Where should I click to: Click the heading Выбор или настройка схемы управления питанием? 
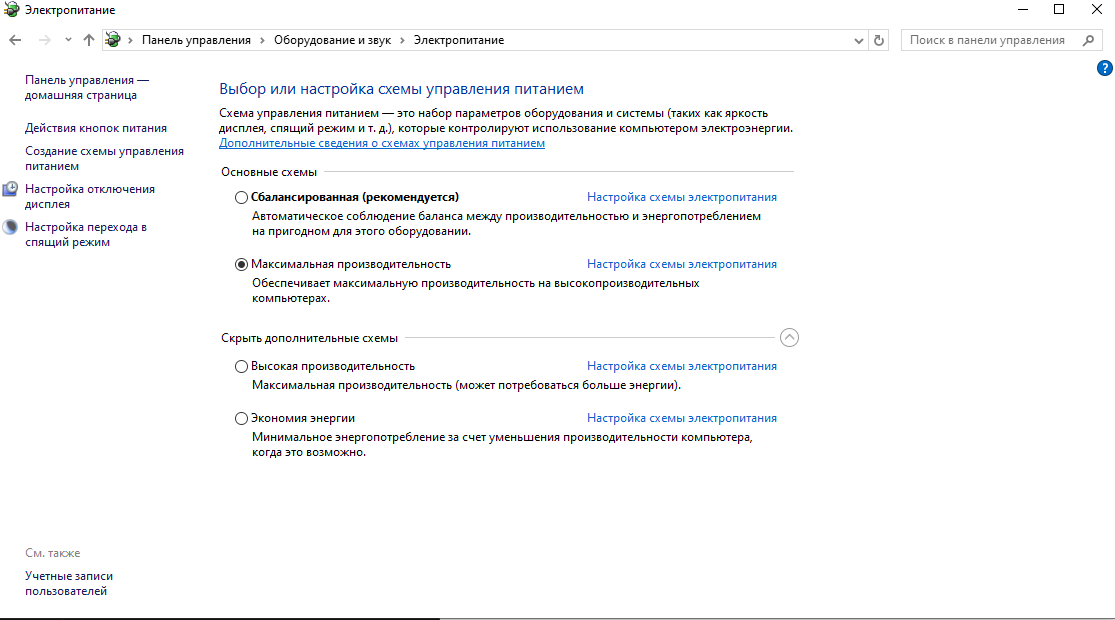point(401,89)
